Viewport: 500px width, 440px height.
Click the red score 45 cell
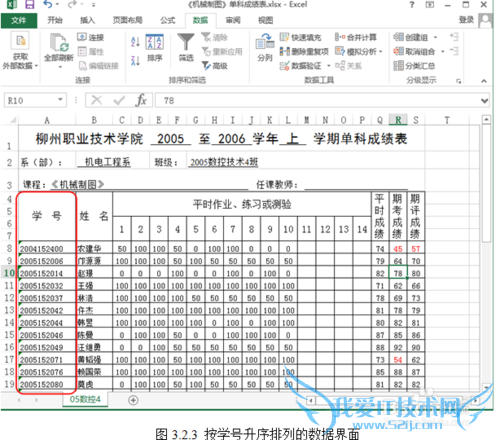tap(398, 249)
